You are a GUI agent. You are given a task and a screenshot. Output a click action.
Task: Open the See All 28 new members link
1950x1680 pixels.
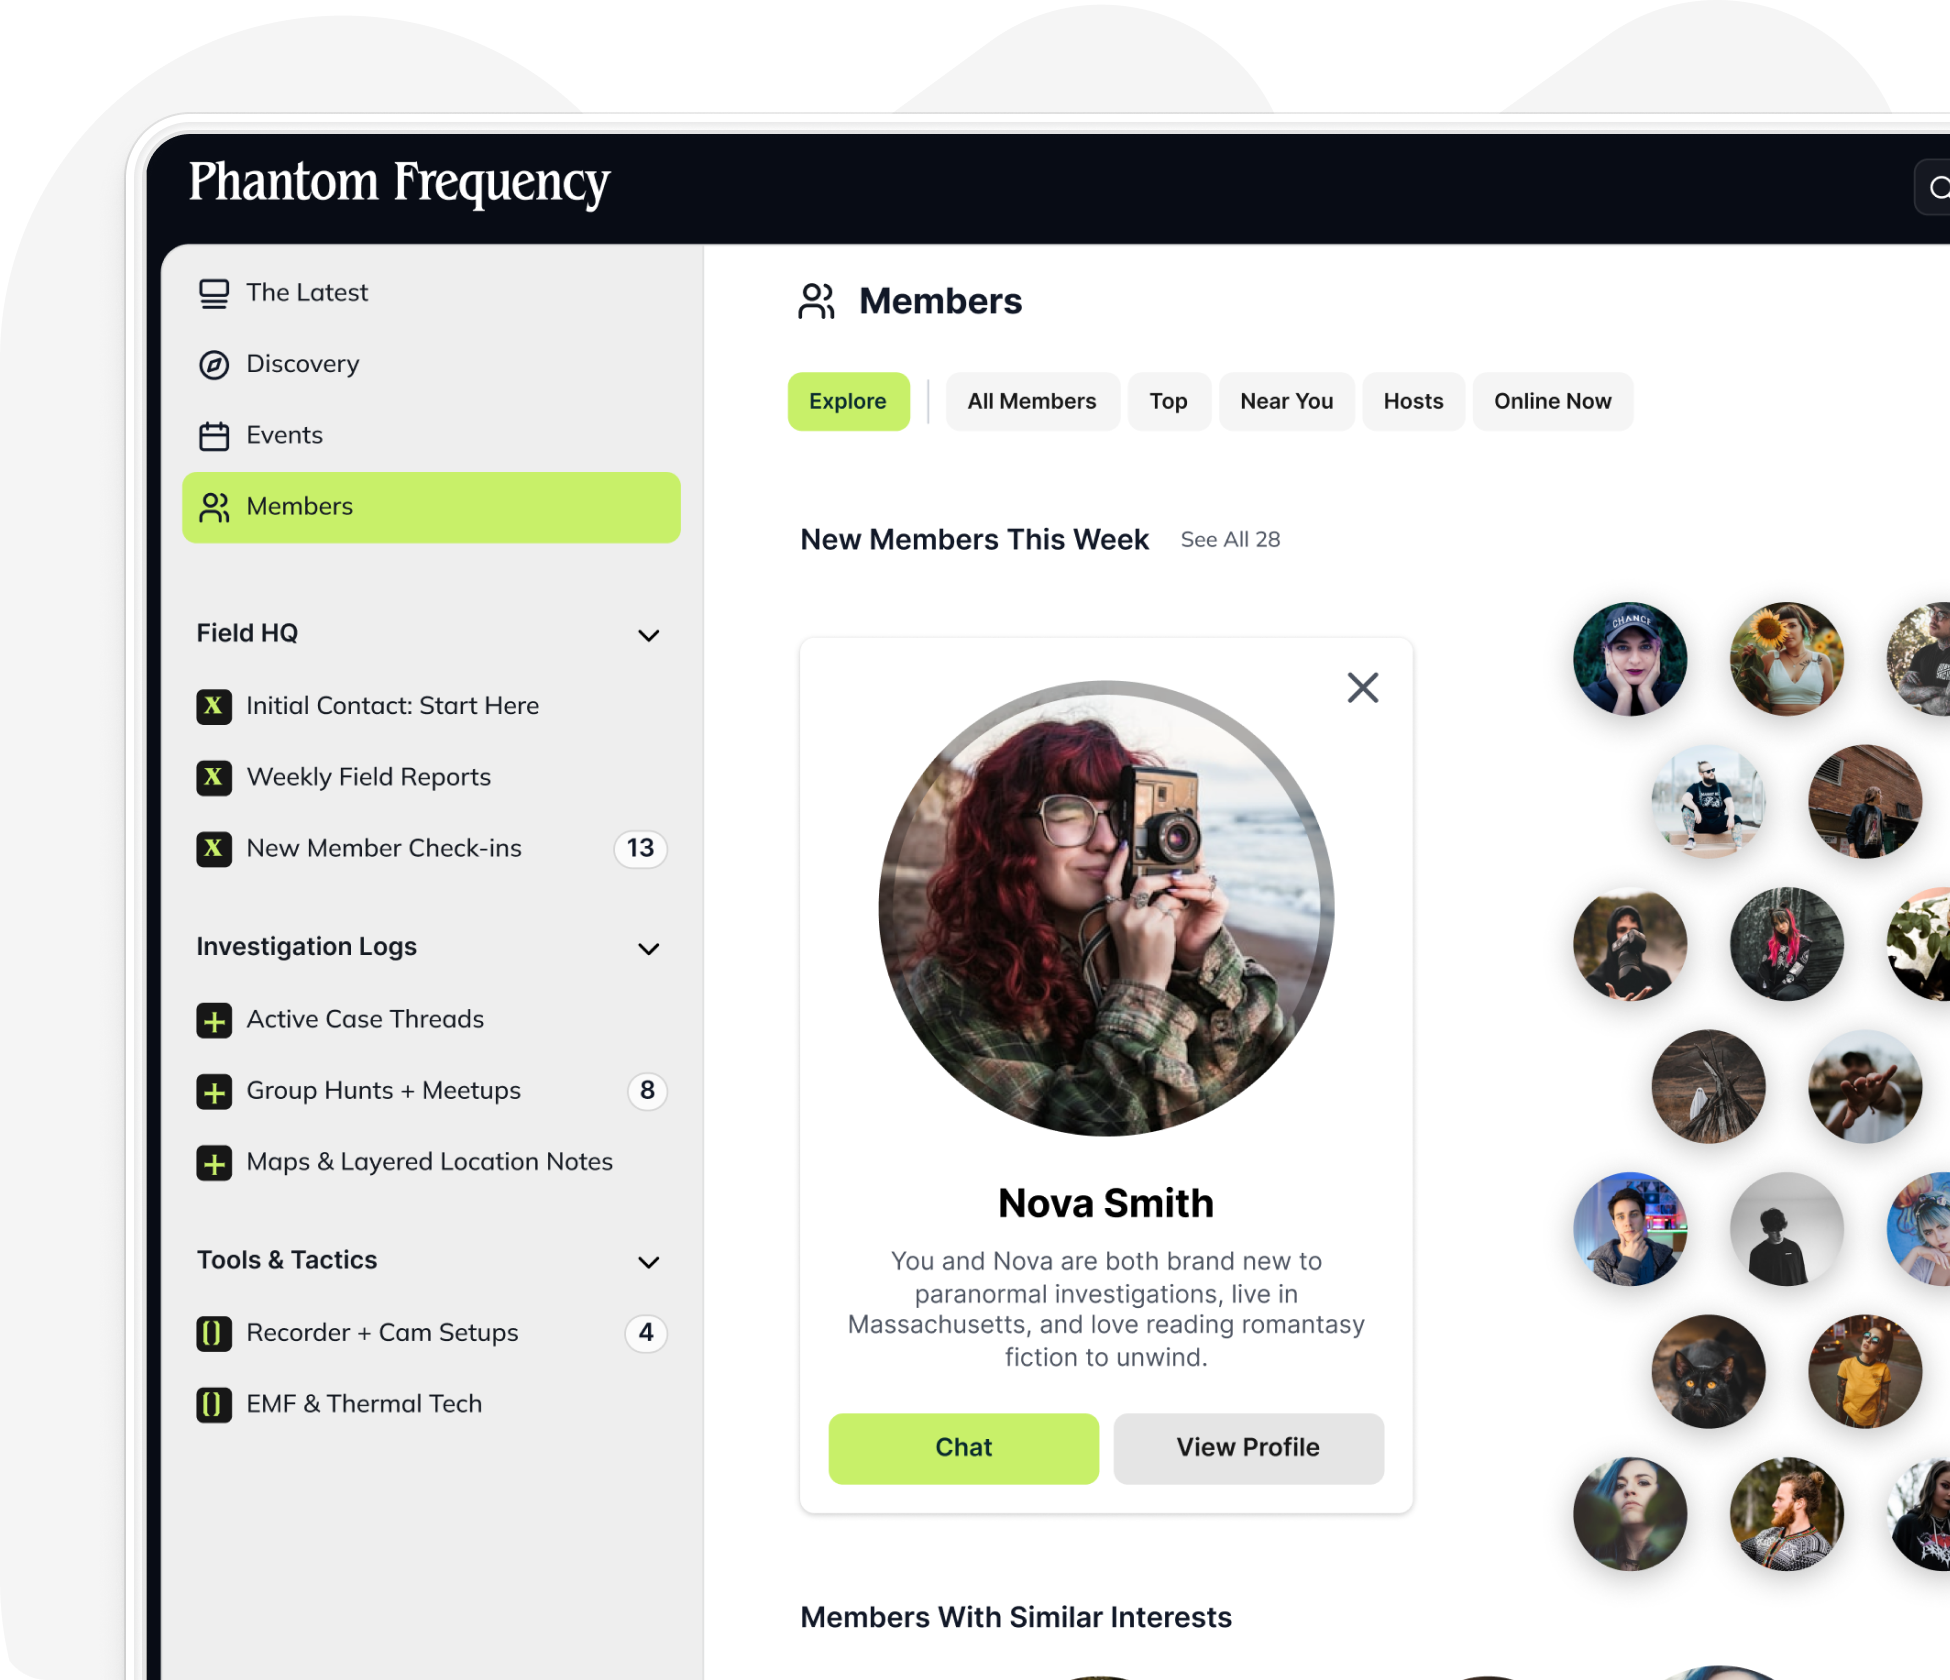(x=1230, y=539)
